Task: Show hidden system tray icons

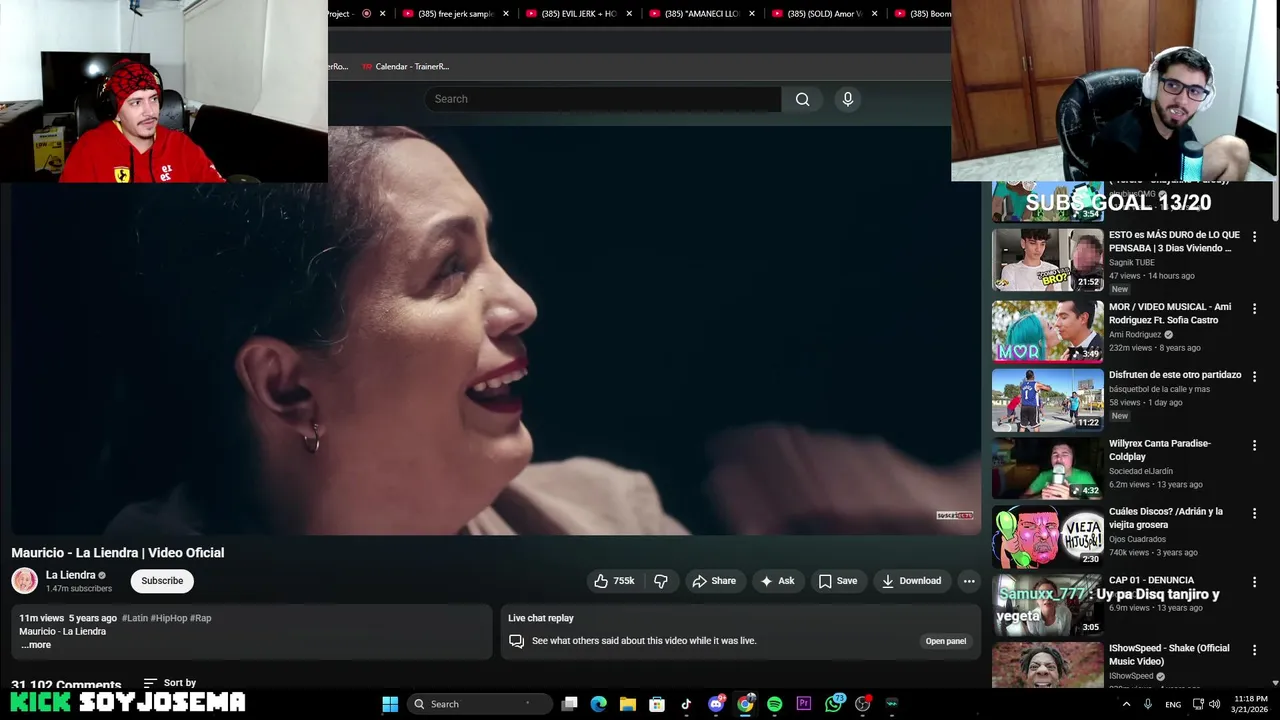Action: [1127, 704]
